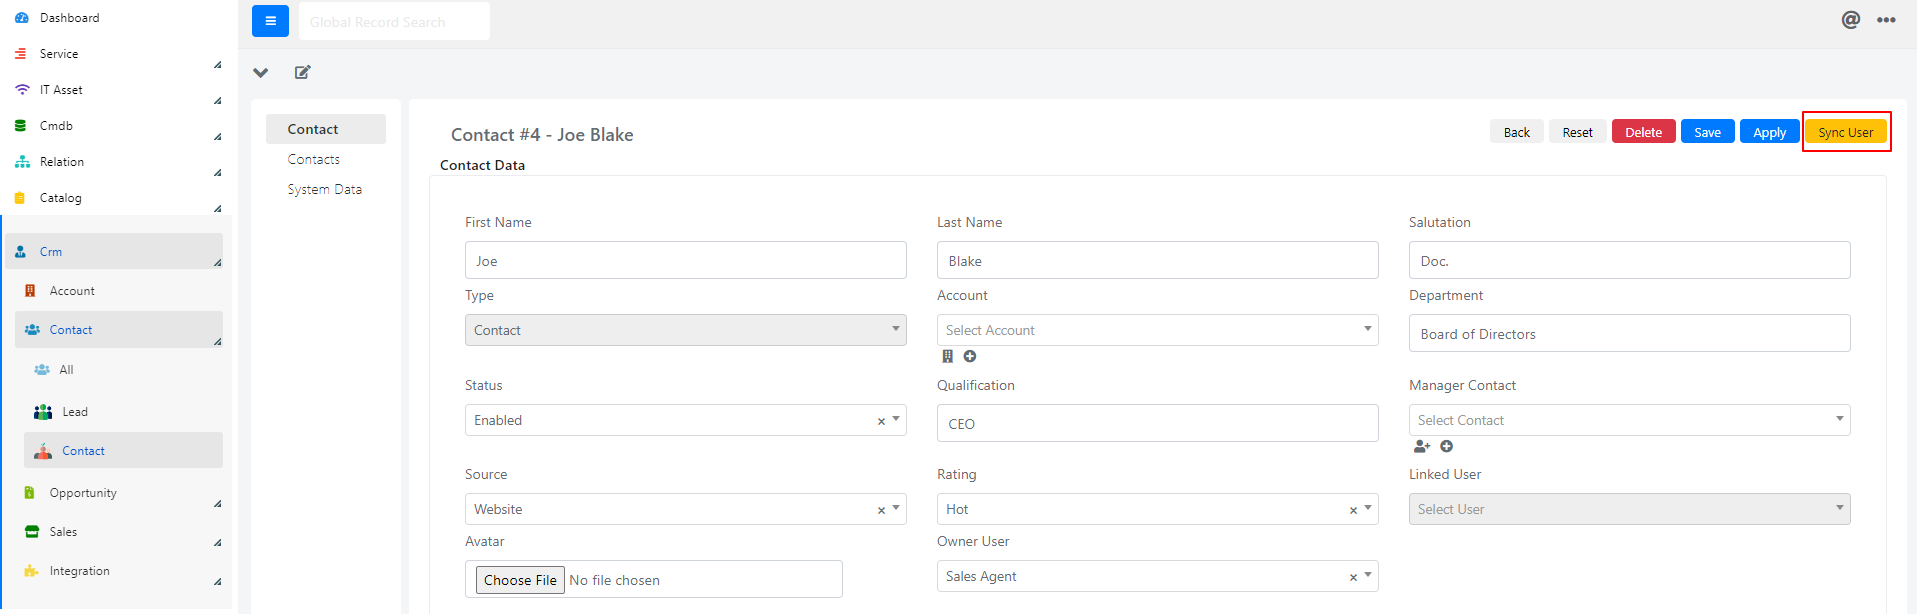Image resolution: width=1917 pixels, height=614 pixels.
Task: Click the Last Name field
Action: 1158,260
